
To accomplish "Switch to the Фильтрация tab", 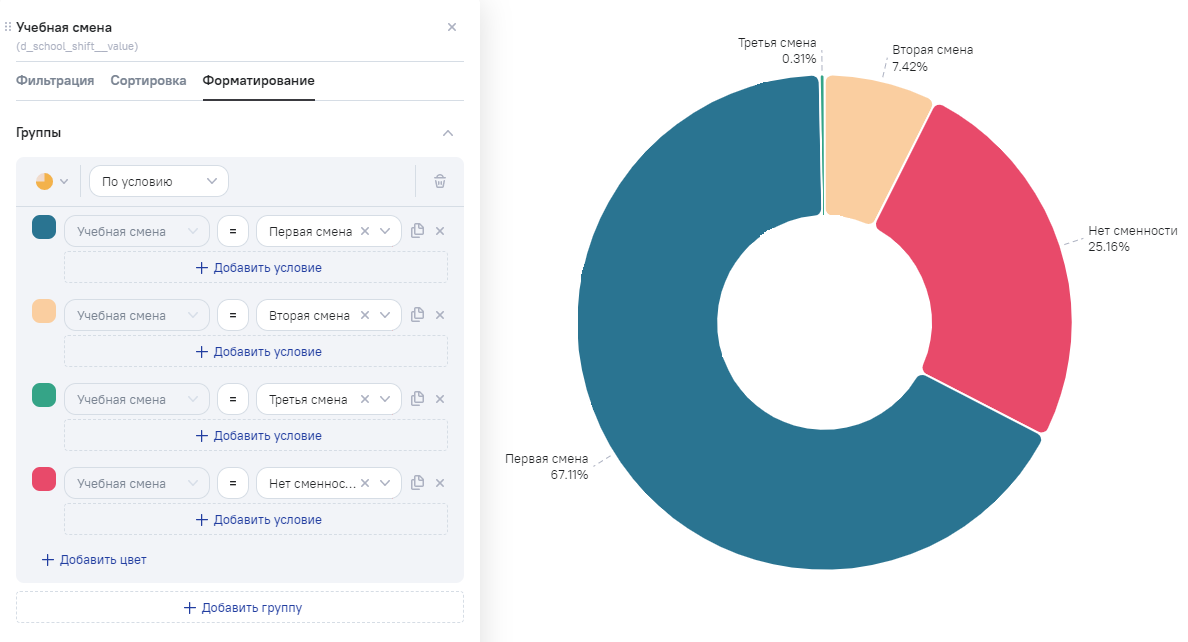I will click(55, 81).
